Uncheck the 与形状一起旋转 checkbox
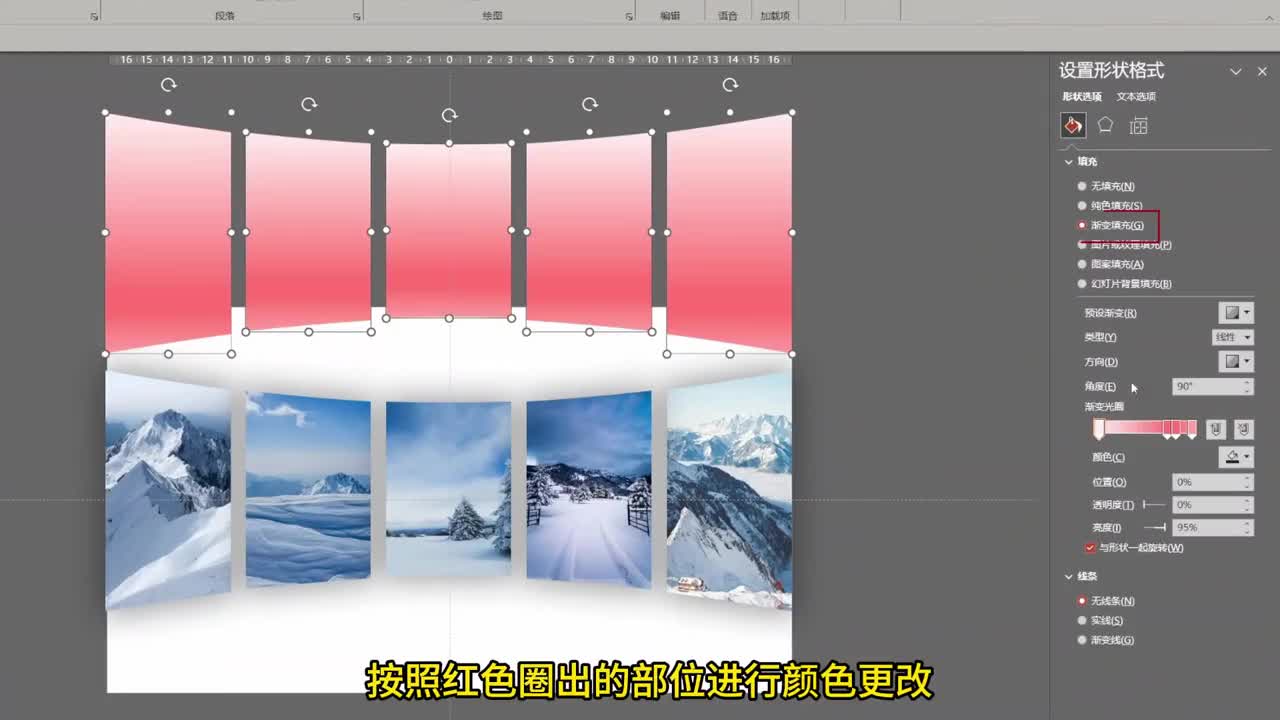 [x=1089, y=548]
